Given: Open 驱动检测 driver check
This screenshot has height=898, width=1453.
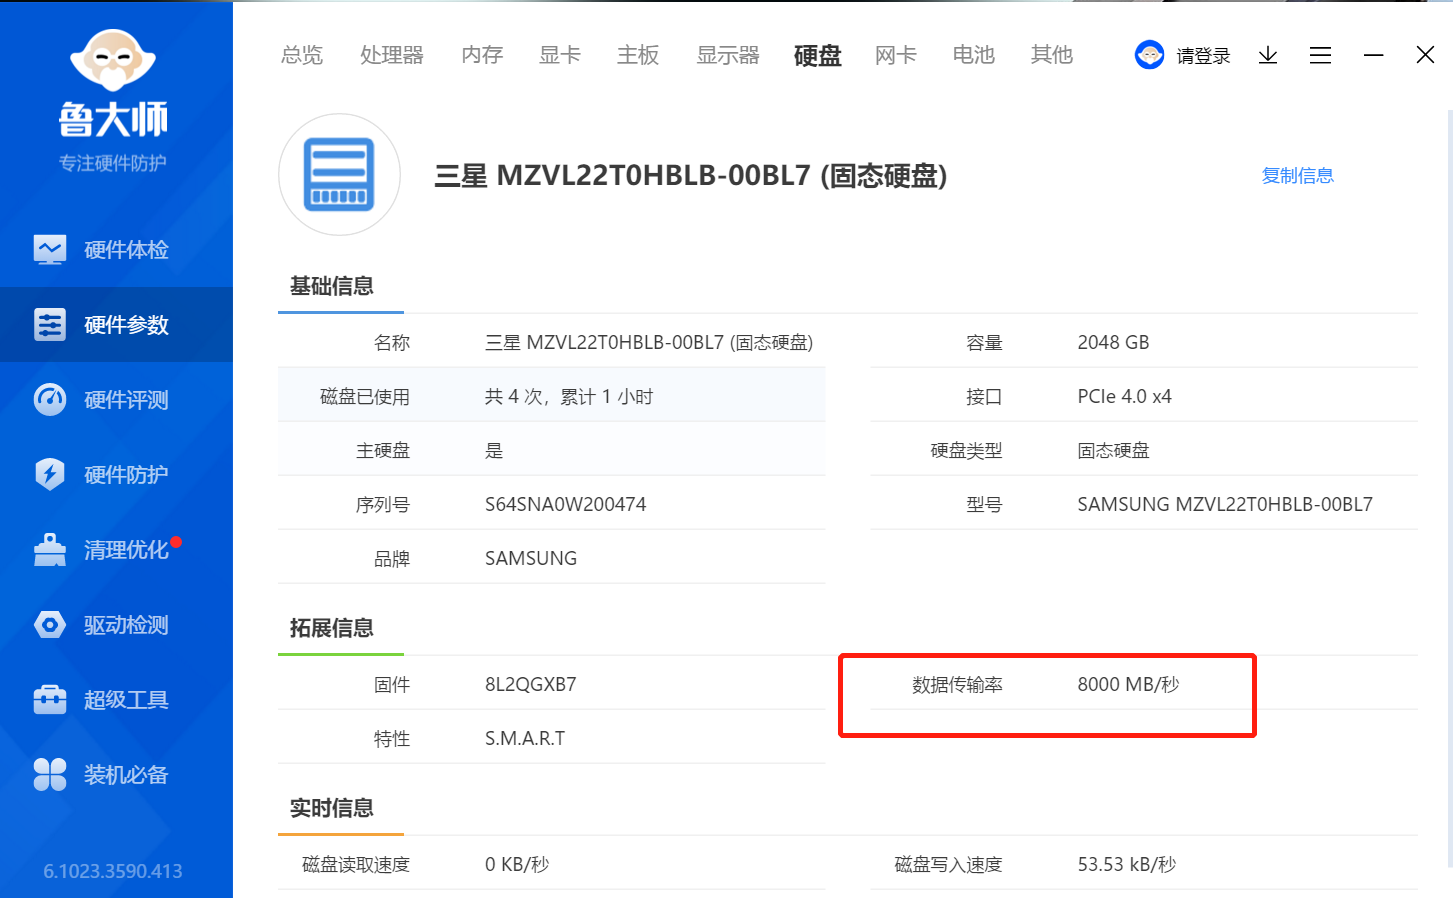Looking at the screenshot, I should 116,625.
